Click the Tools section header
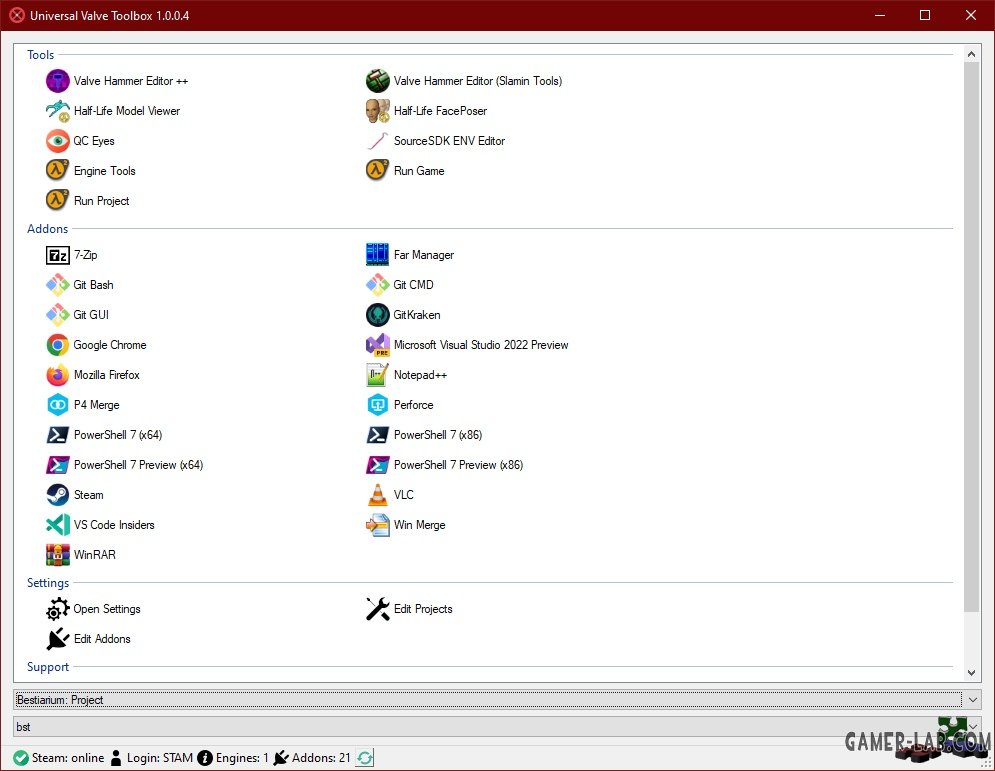The height and width of the screenshot is (771, 995). tap(41, 55)
